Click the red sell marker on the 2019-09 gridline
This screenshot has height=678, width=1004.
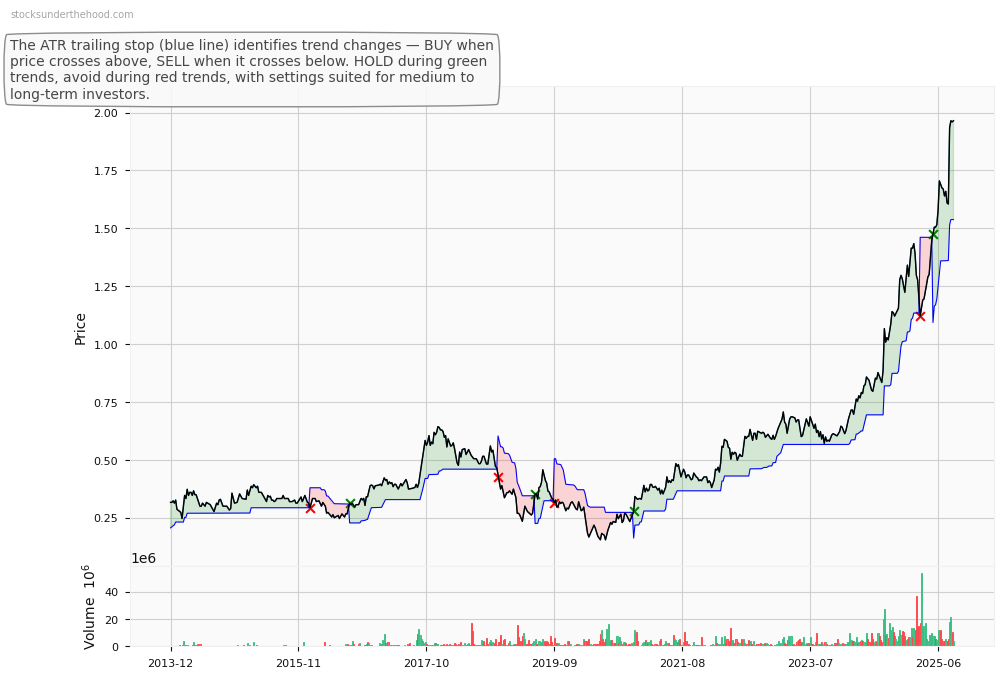point(555,503)
